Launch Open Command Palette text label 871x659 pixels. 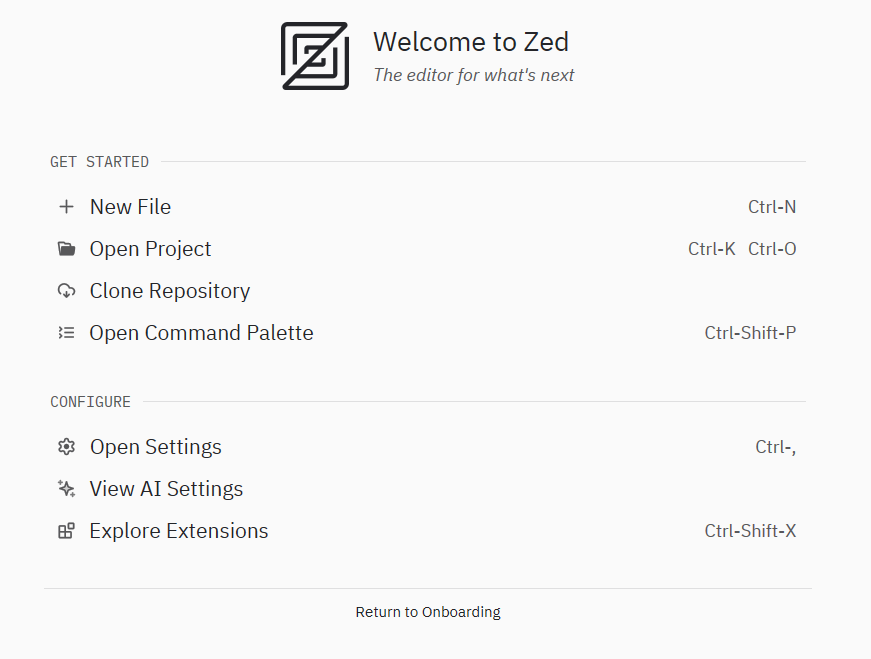[201, 333]
